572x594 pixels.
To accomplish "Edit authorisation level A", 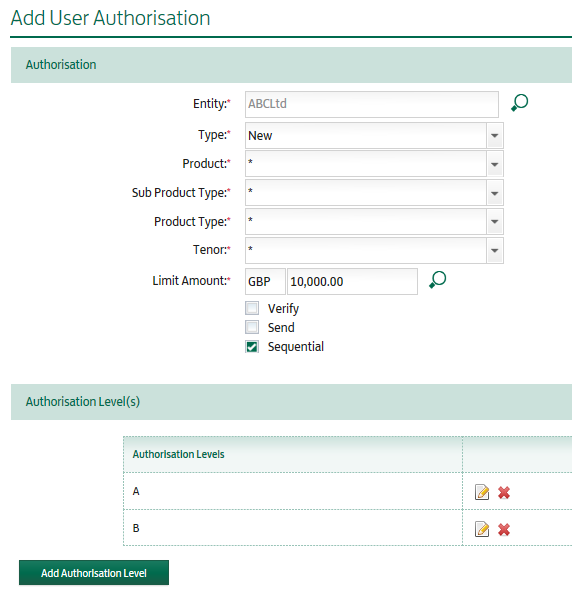I will coord(482,492).
